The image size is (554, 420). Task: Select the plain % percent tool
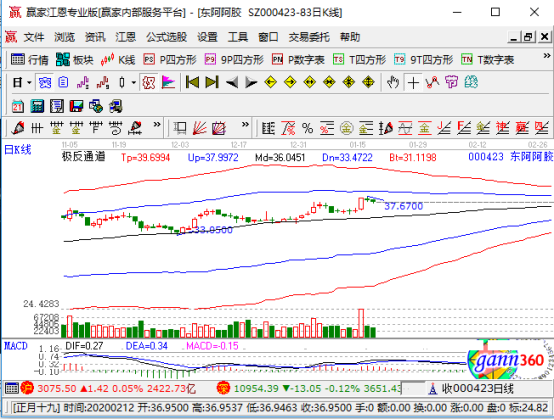coord(307,128)
